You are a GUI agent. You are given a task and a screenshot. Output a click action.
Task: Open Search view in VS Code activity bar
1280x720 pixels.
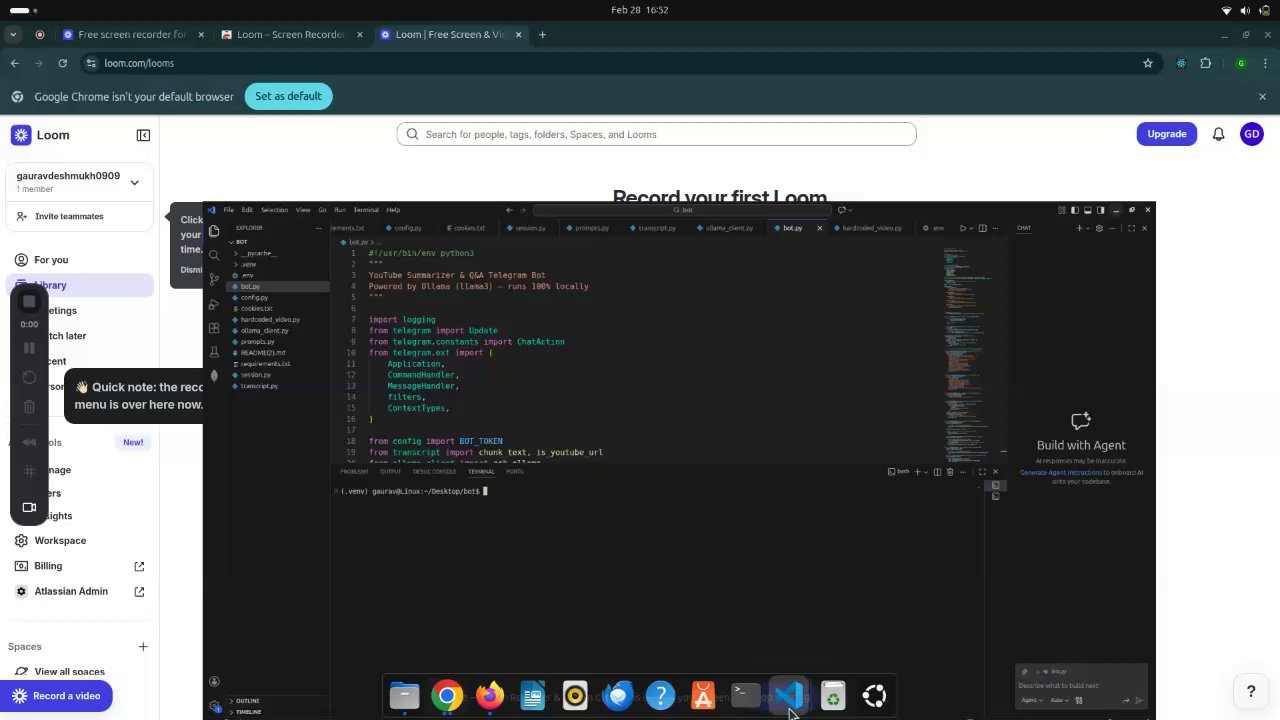pyautogui.click(x=214, y=255)
